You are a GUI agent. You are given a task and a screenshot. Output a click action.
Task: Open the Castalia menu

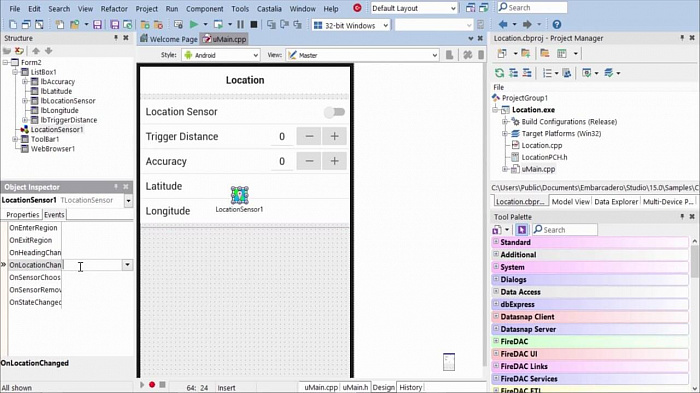tap(269, 8)
